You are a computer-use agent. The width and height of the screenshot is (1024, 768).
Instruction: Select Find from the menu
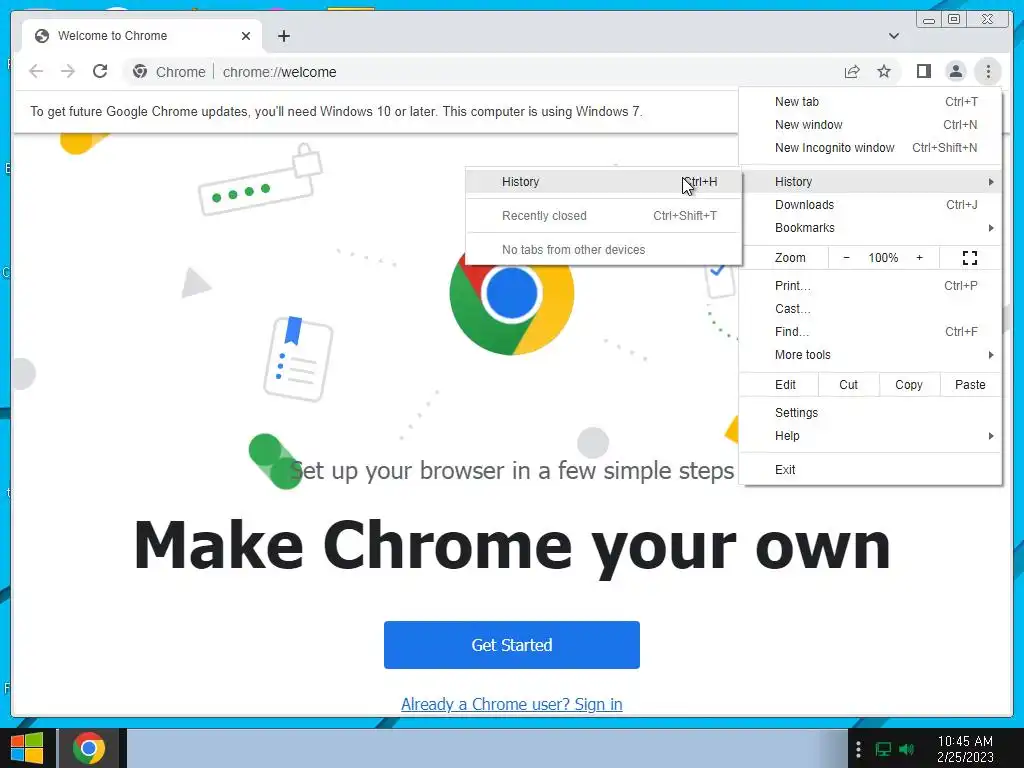pyautogui.click(x=871, y=332)
